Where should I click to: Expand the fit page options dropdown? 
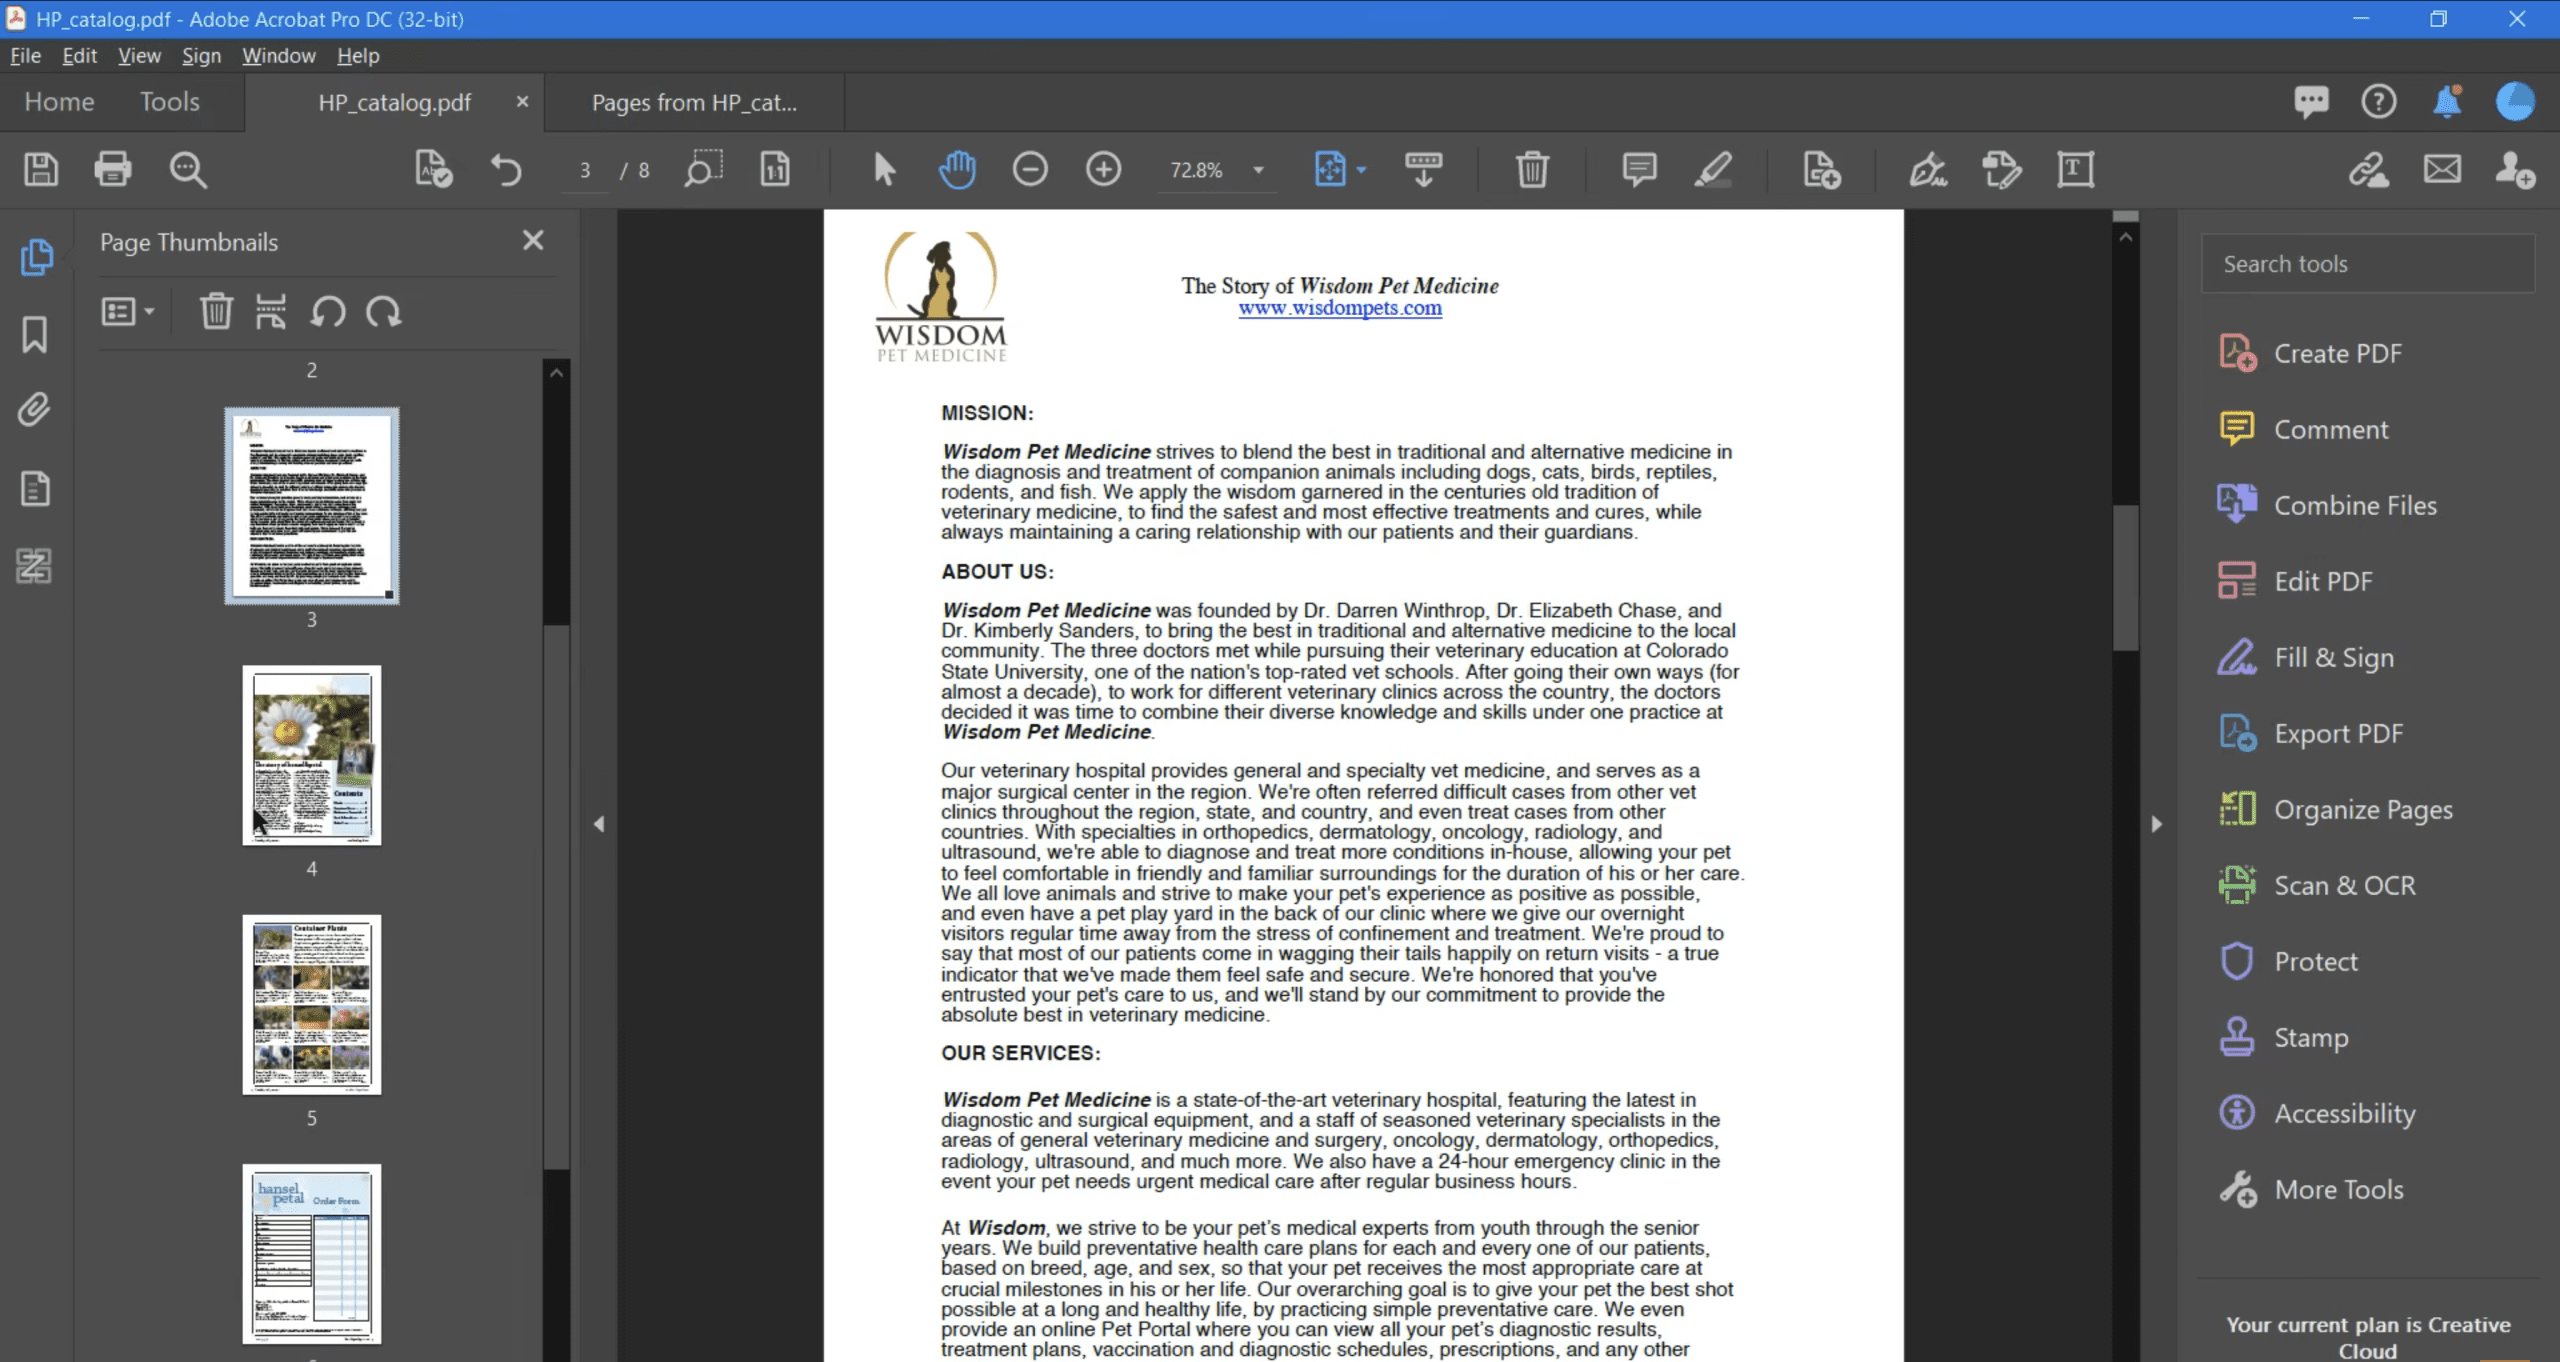coord(1362,170)
